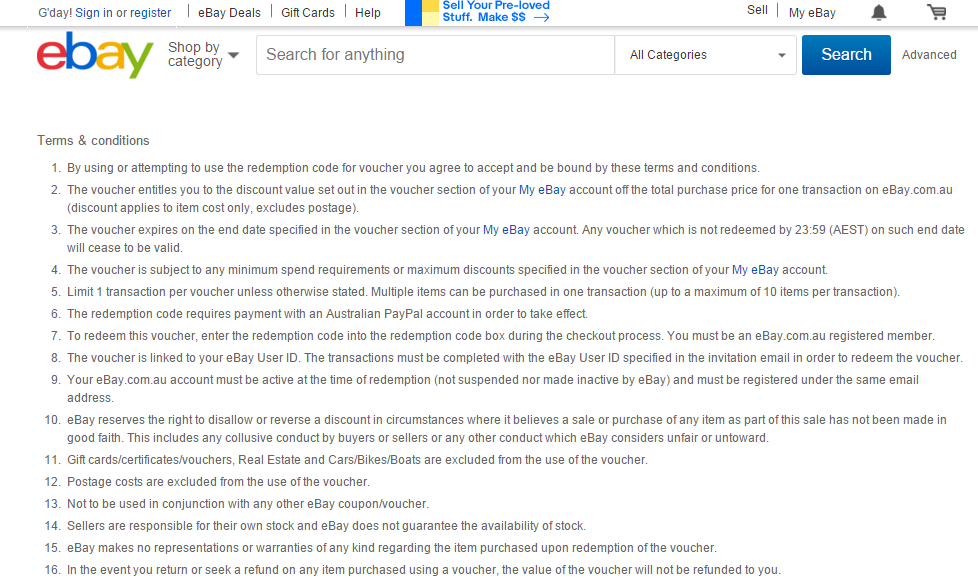Image resolution: width=978 pixels, height=579 pixels.
Task: Click term 14 about sellers' own stock
Action: [x=326, y=526]
